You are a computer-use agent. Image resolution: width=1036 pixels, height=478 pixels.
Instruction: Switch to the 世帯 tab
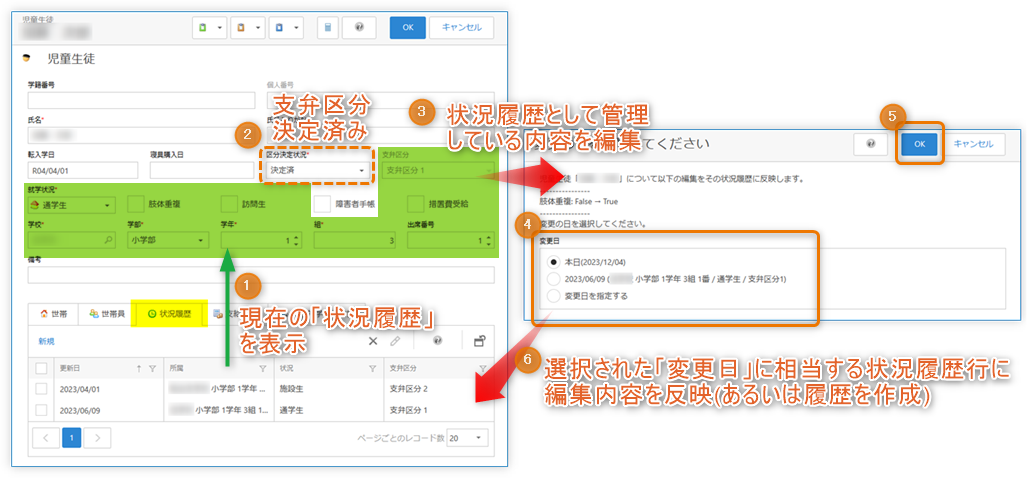point(54,314)
